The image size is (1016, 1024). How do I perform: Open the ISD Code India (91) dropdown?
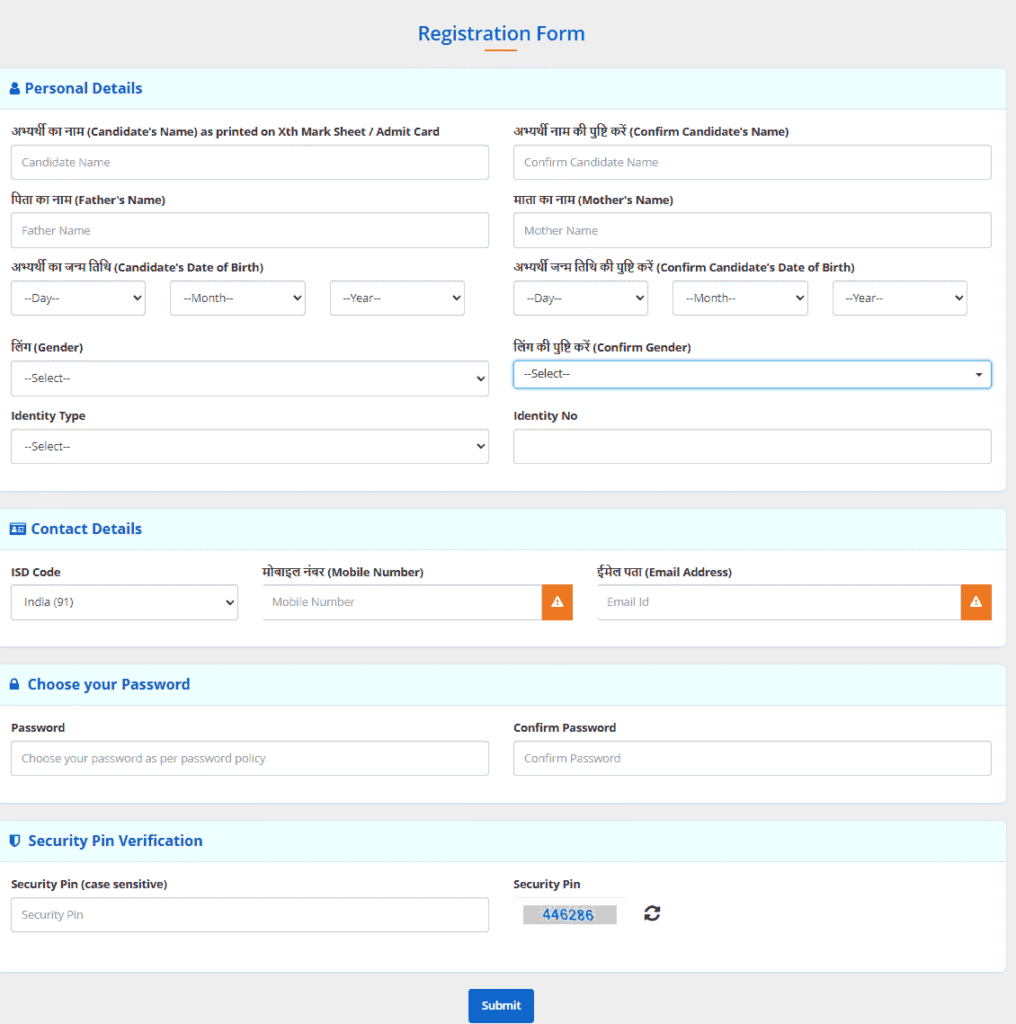click(x=124, y=602)
